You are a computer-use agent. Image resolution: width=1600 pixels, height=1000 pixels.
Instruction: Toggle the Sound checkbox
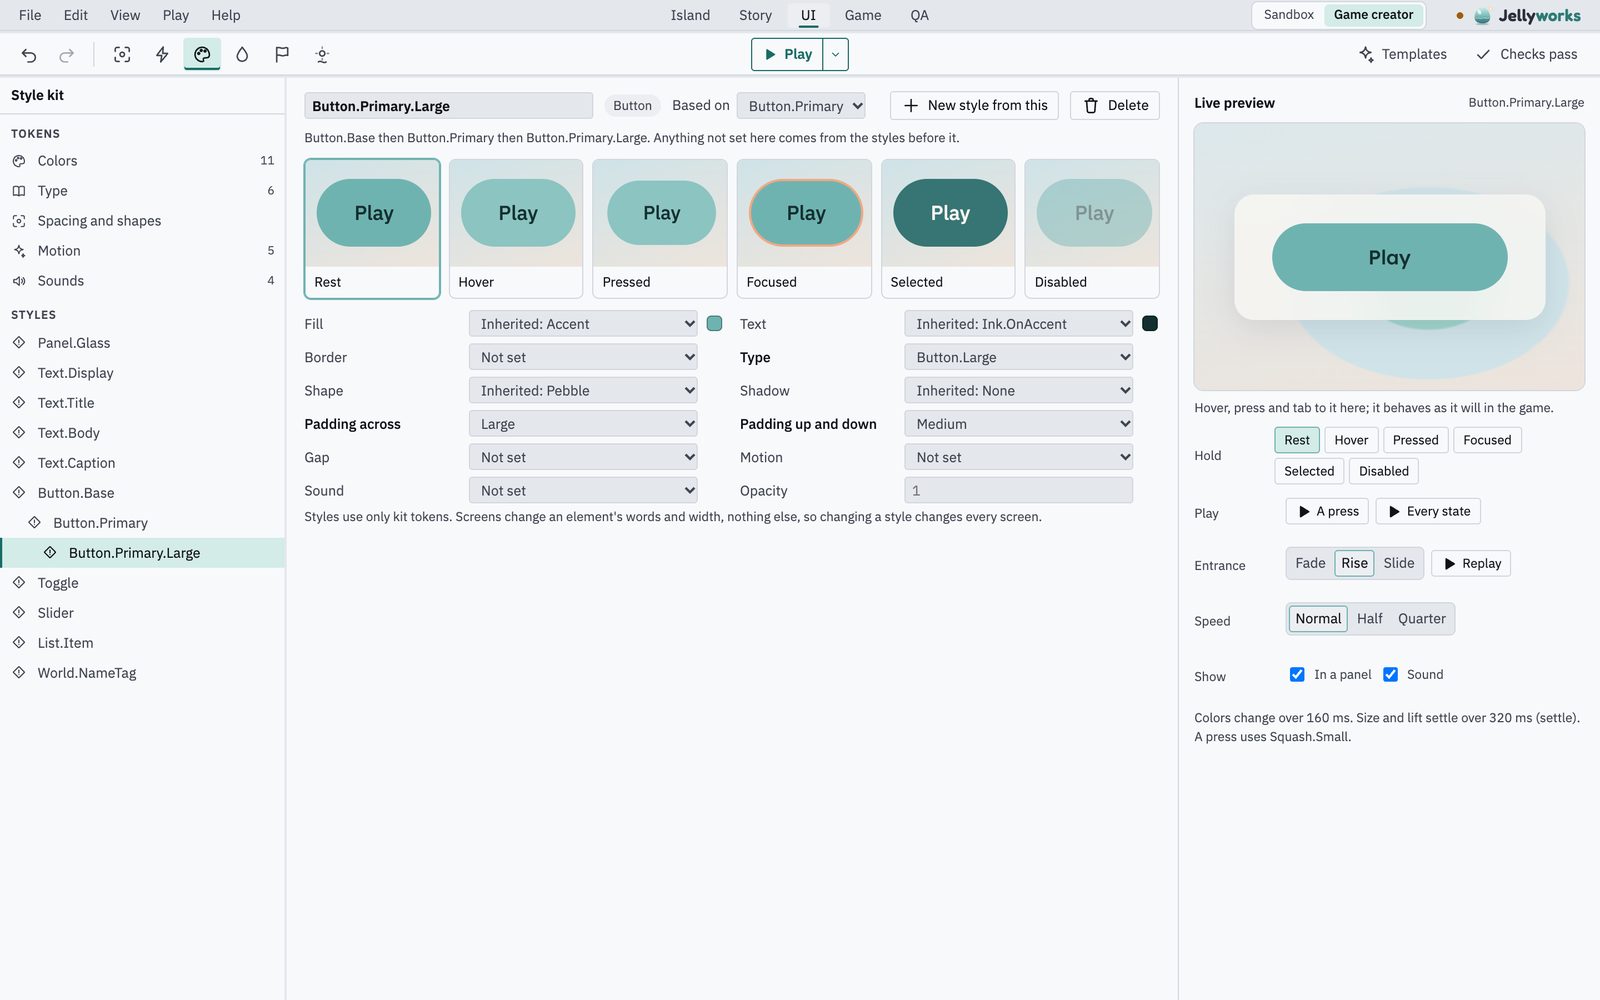[x=1390, y=675]
